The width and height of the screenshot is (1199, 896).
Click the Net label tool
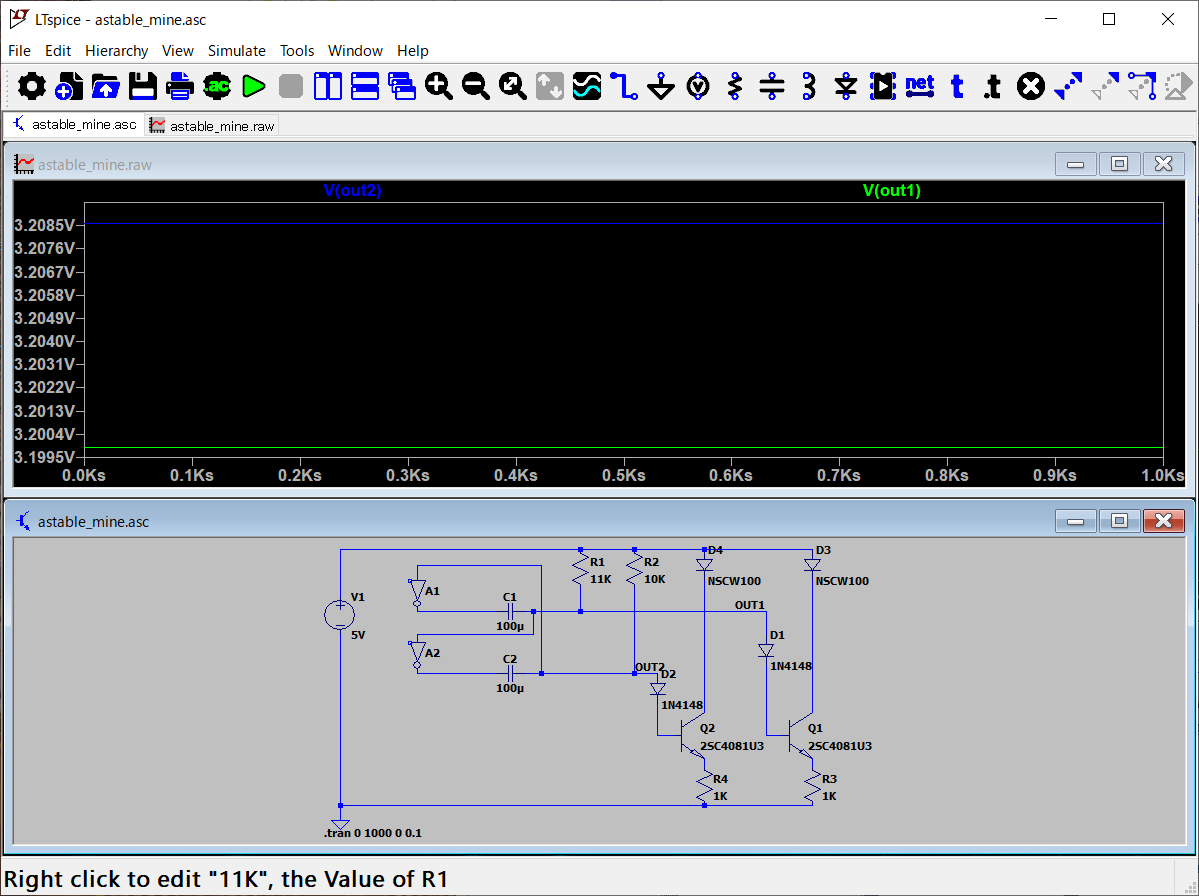click(919, 87)
